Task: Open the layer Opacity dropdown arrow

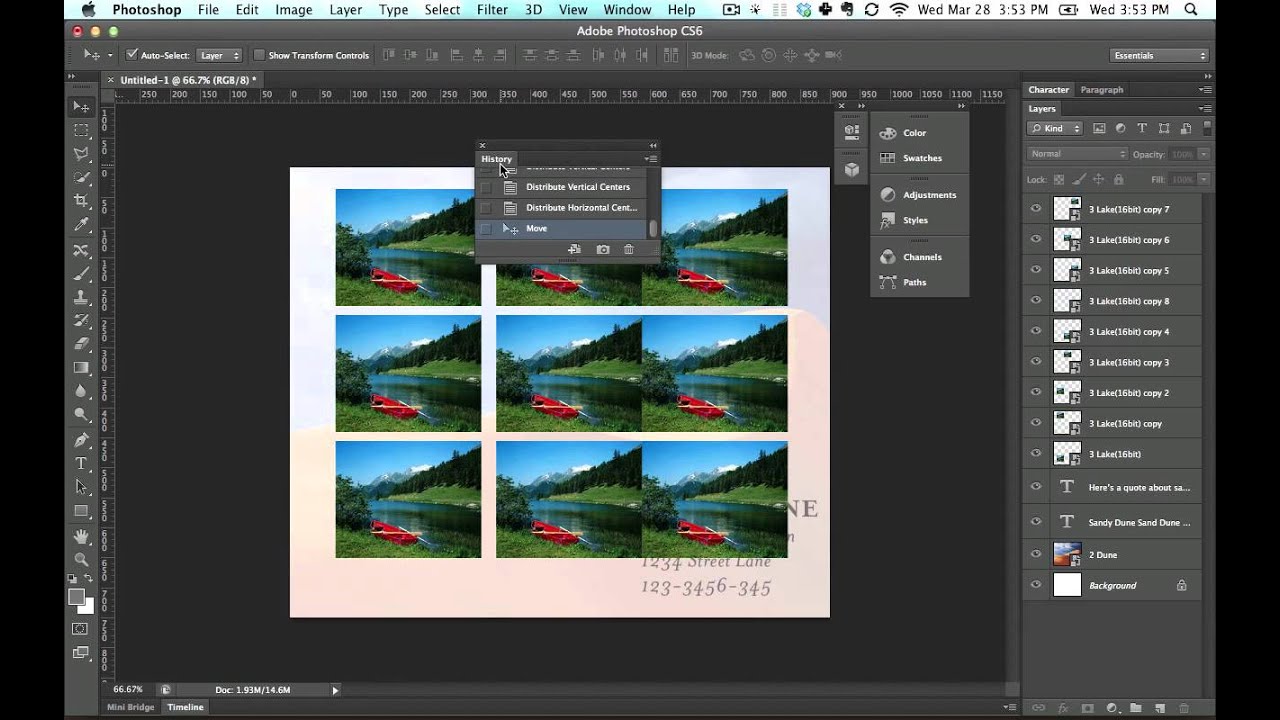Action: tap(1203, 154)
